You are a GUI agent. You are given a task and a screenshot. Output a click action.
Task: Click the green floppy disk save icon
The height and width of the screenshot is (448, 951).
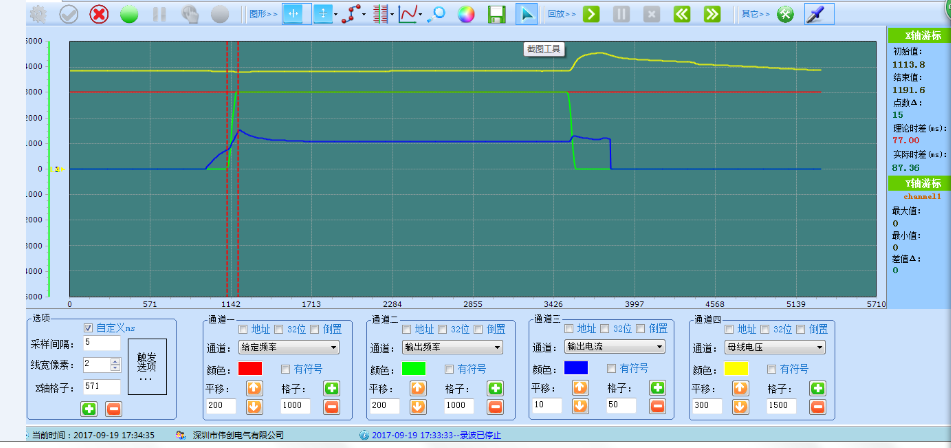pos(497,14)
